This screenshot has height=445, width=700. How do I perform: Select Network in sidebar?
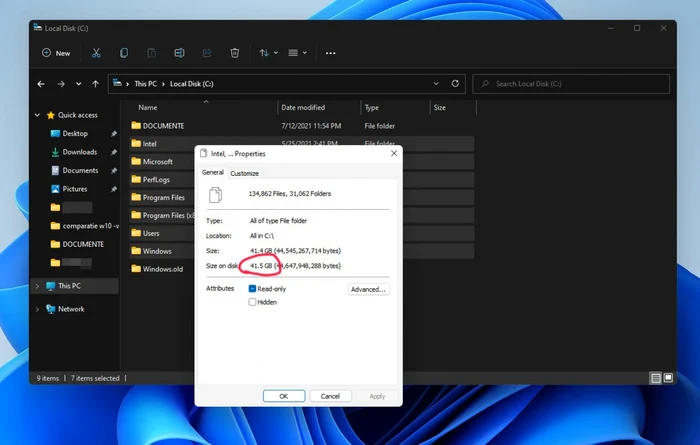tap(71, 309)
